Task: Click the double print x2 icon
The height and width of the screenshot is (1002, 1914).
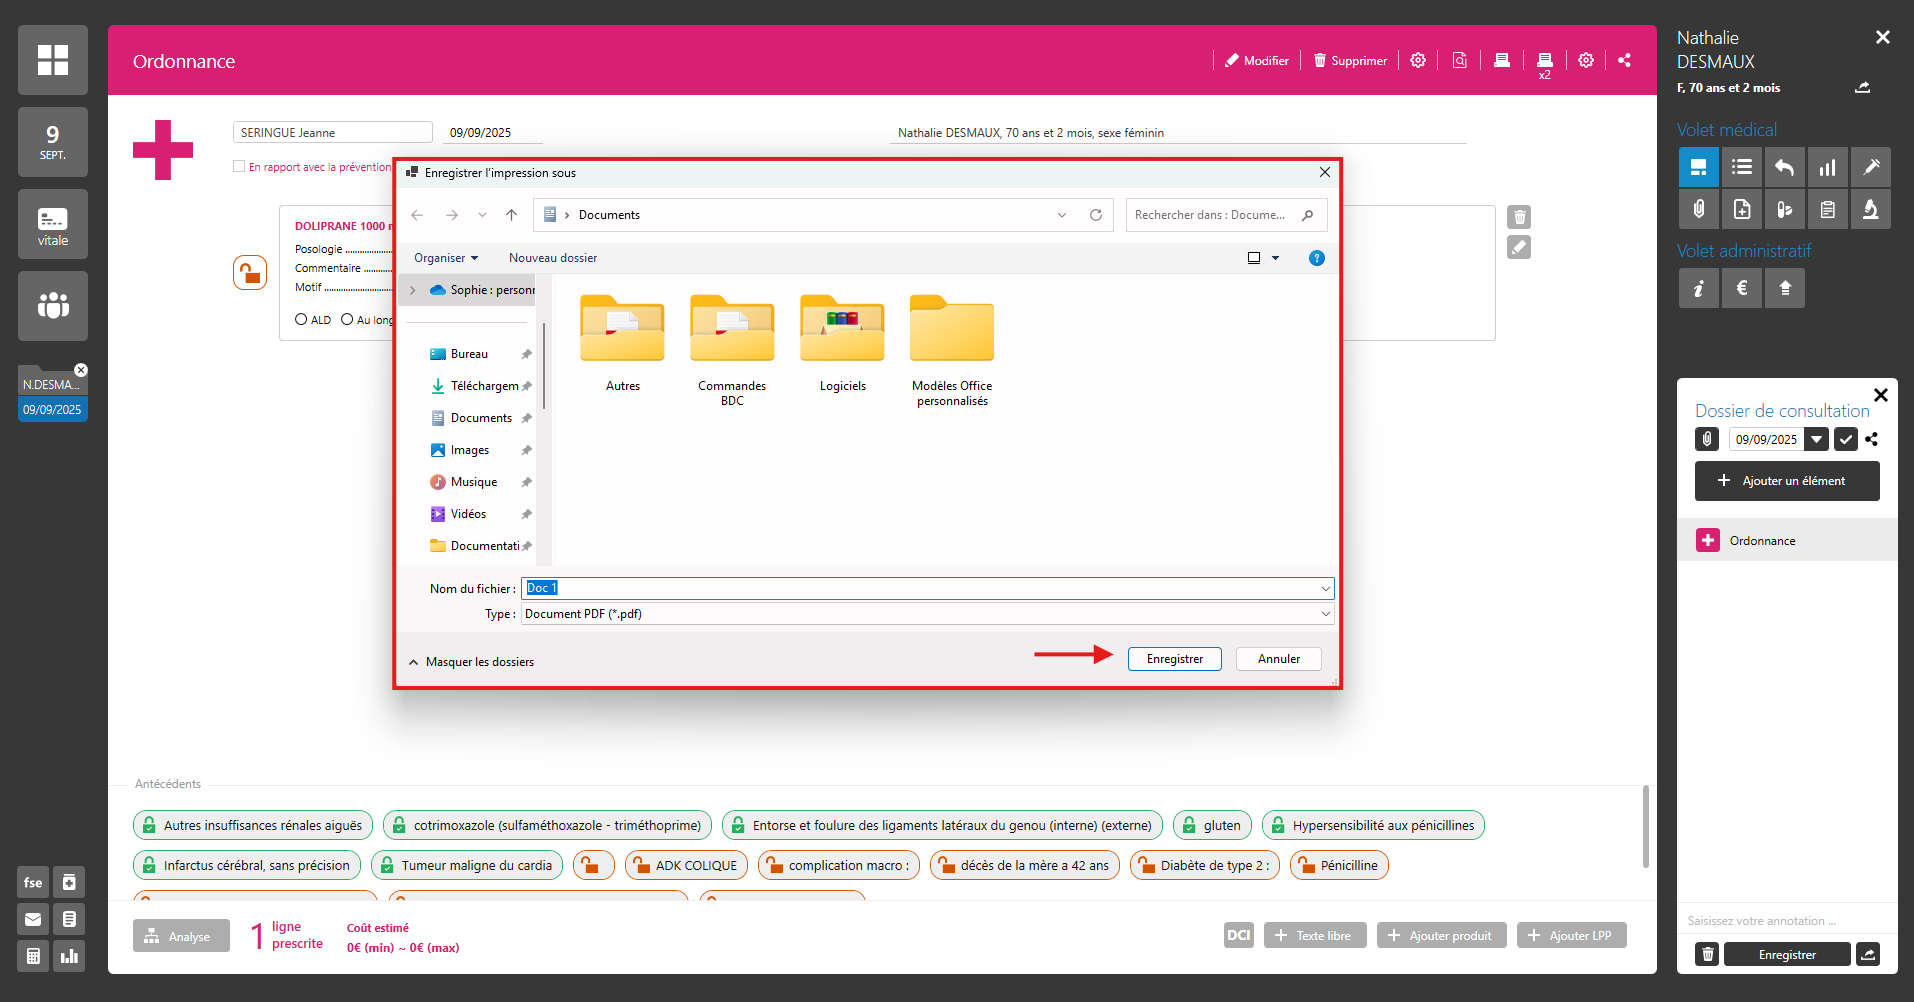Action: pyautogui.click(x=1544, y=62)
